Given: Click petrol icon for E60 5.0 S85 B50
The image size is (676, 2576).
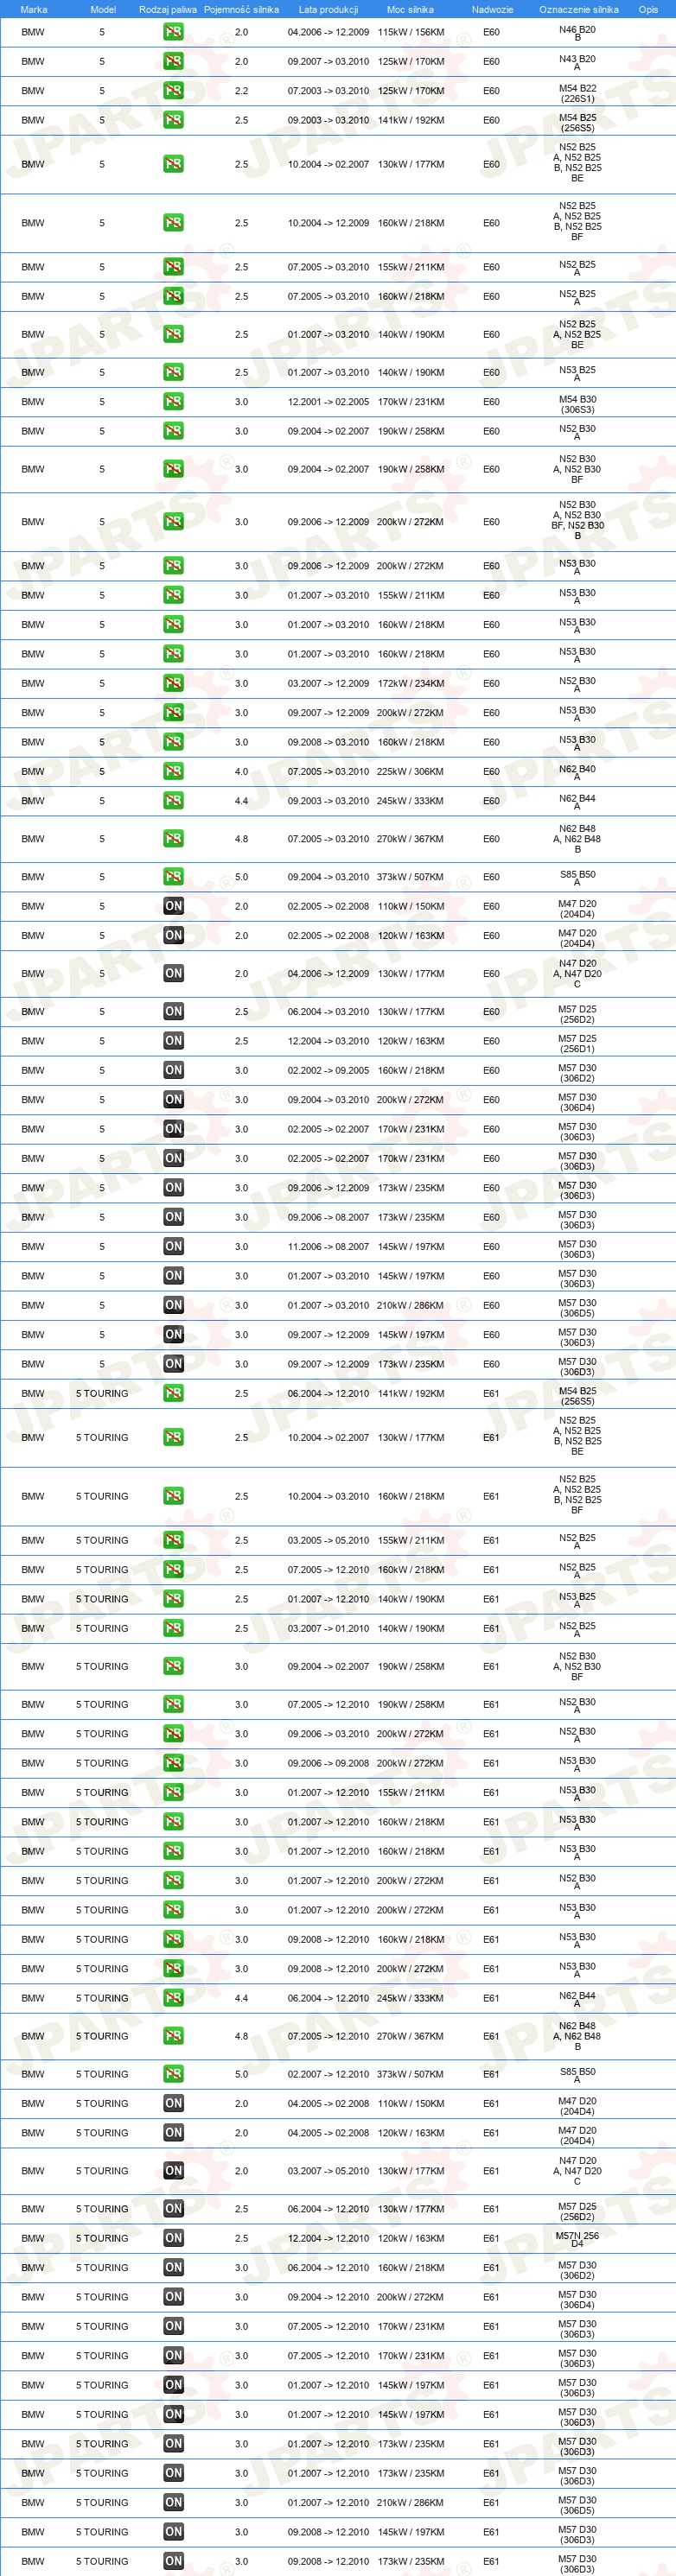Looking at the screenshot, I should click(173, 877).
